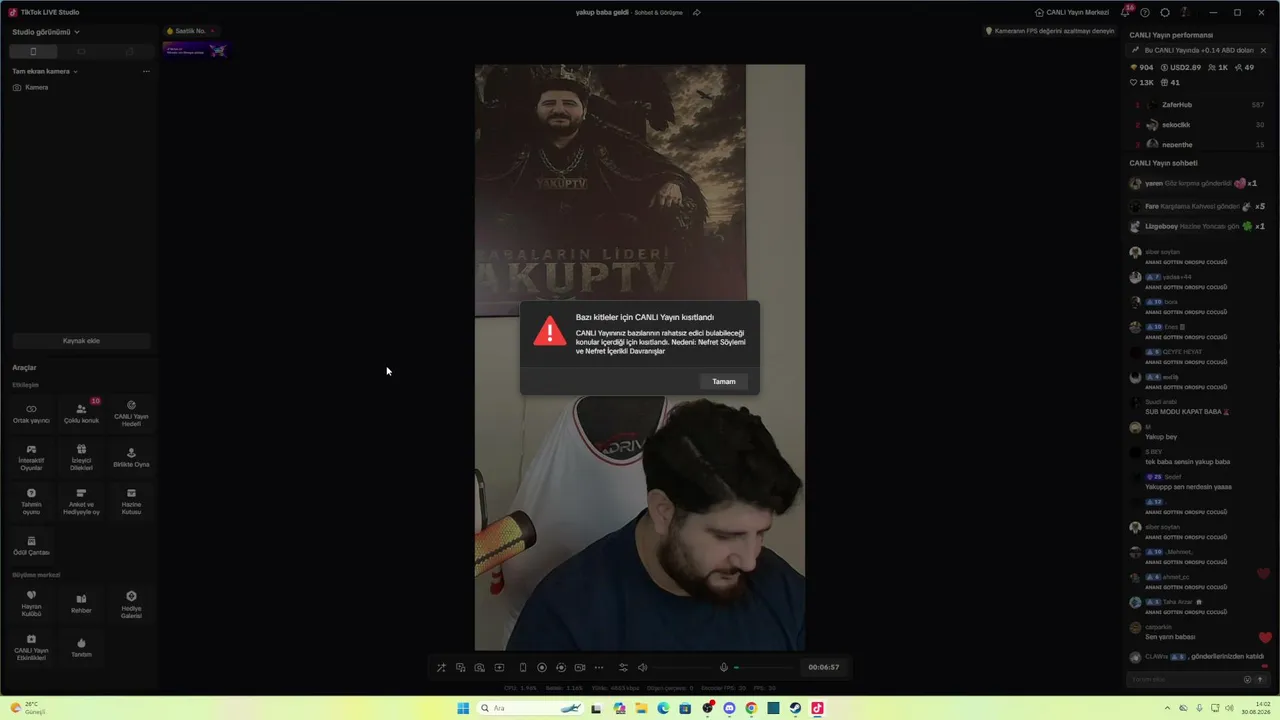This screenshot has width=1280, height=720.
Task: Open İzleyici Dilekleri tool
Action: pos(81,458)
